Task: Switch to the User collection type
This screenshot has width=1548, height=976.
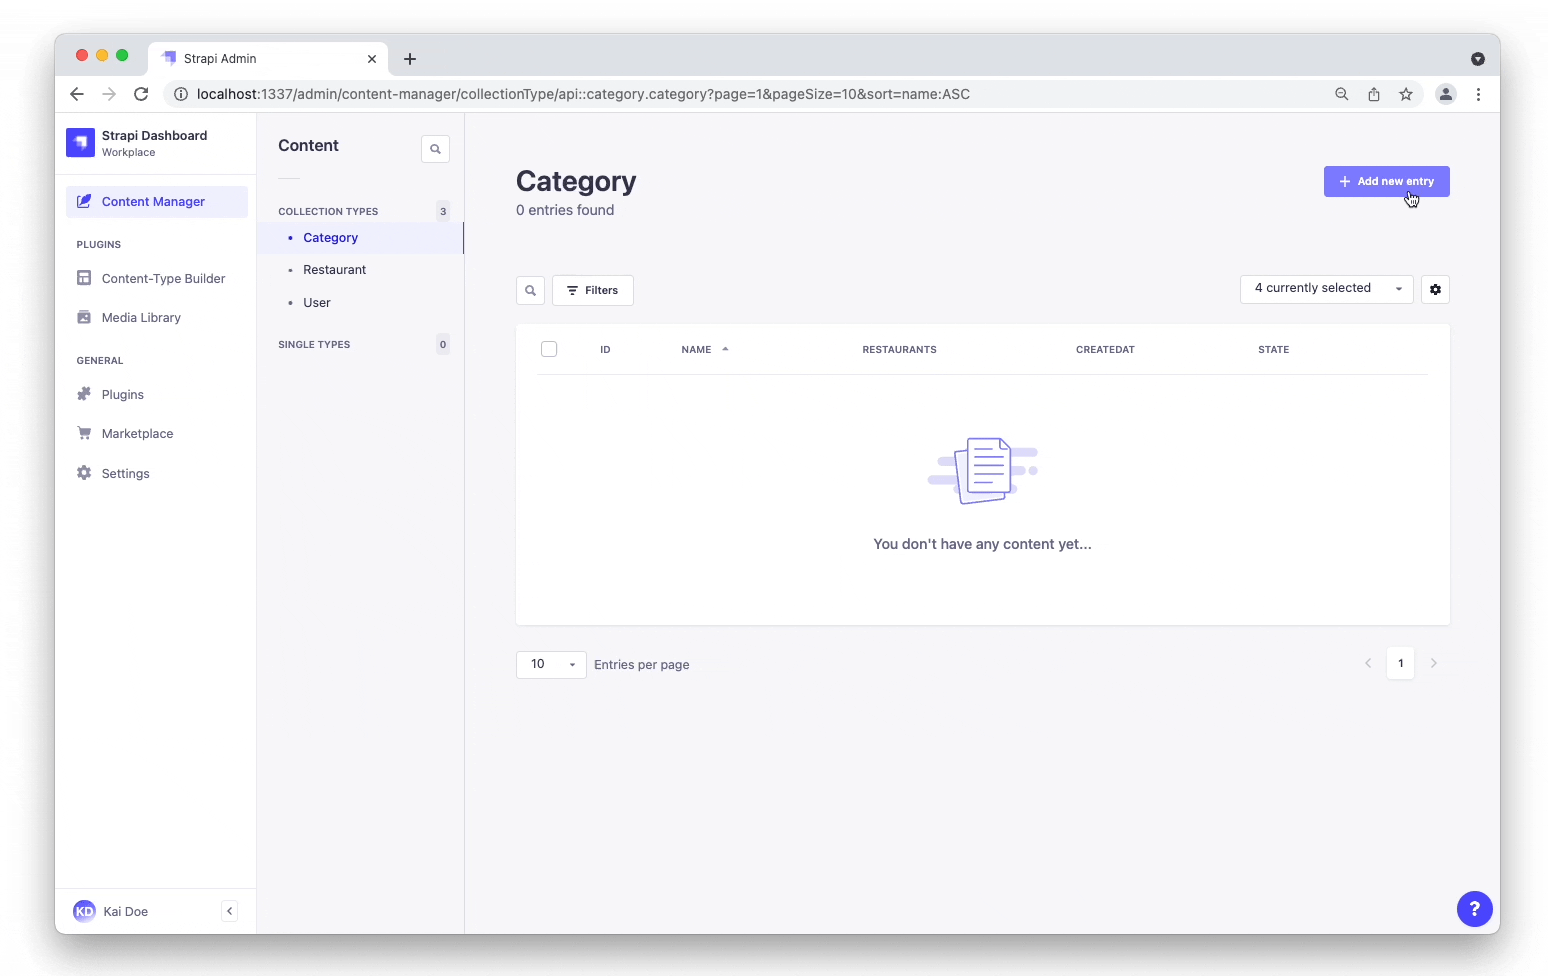Action: pyautogui.click(x=316, y=302)
